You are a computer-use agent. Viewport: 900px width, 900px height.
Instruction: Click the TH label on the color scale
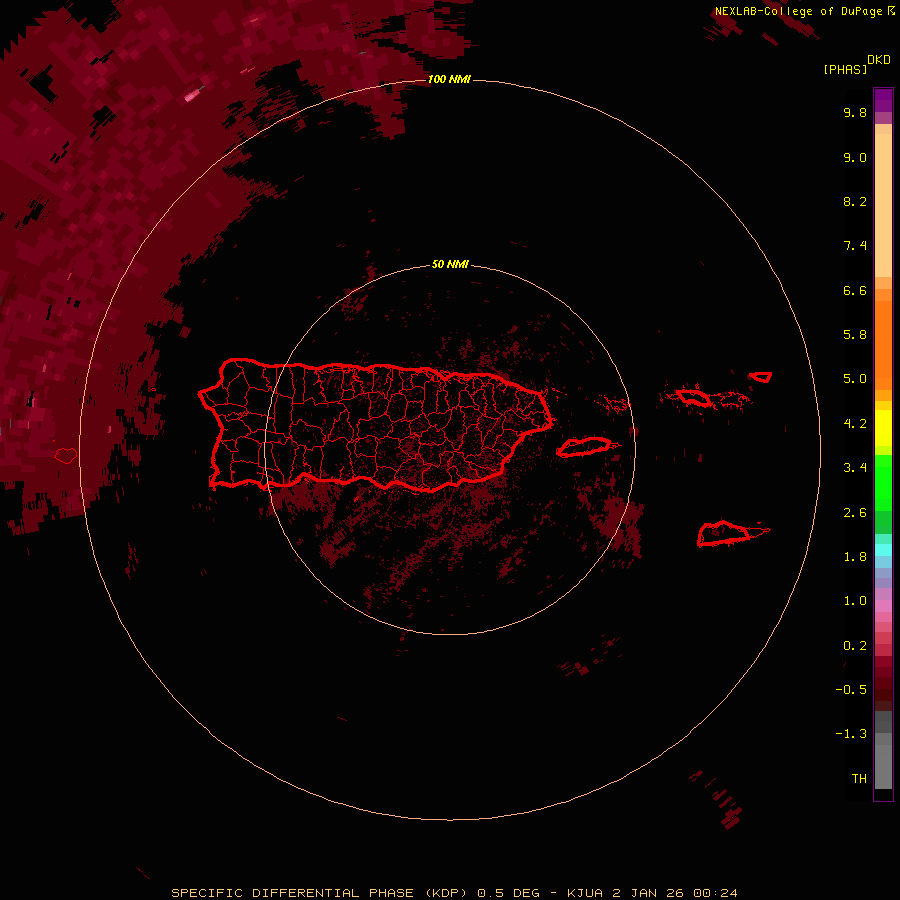(x=859, y=778)
